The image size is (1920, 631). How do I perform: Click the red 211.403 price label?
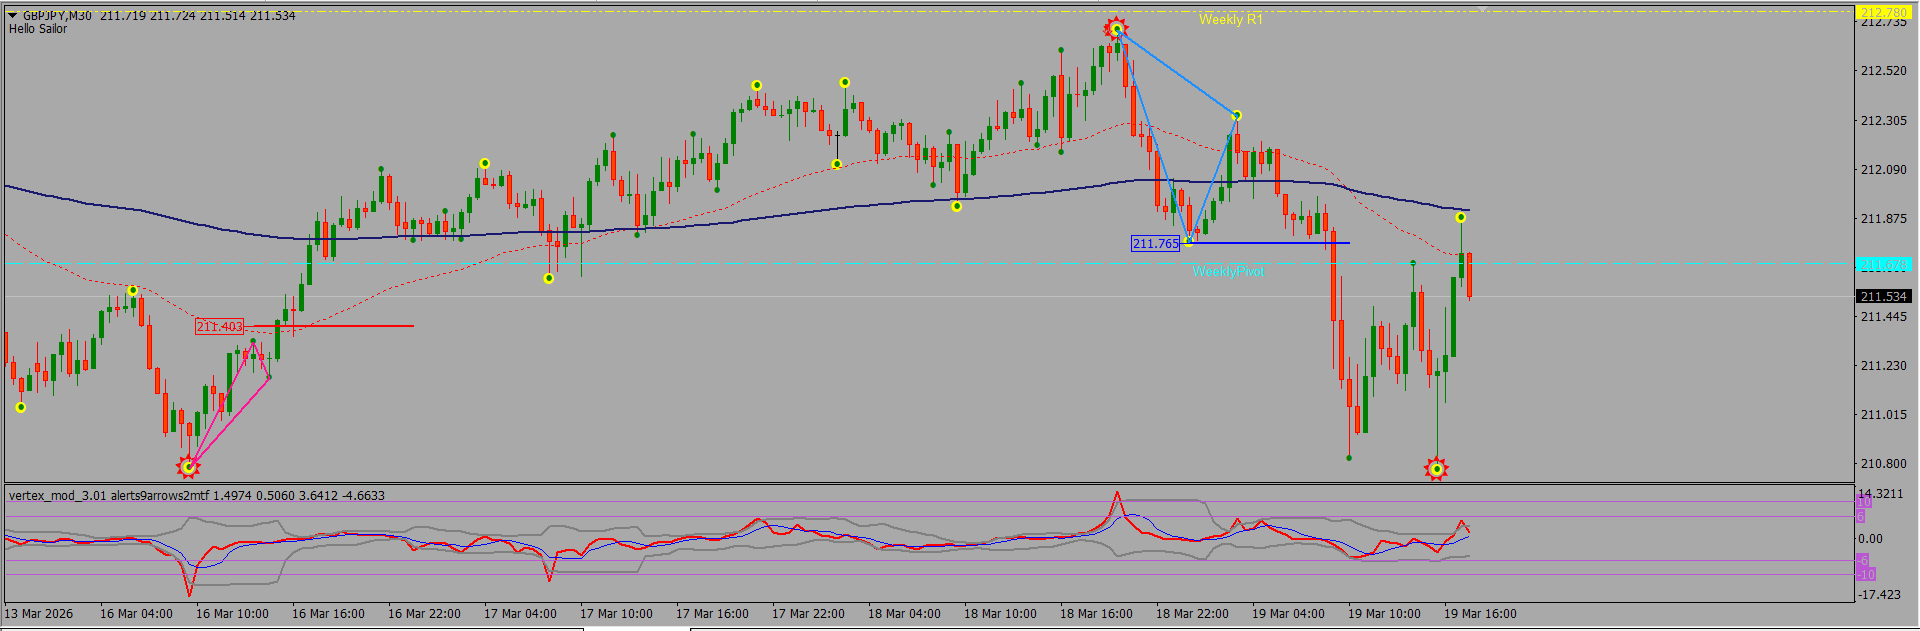coord(219,326)
